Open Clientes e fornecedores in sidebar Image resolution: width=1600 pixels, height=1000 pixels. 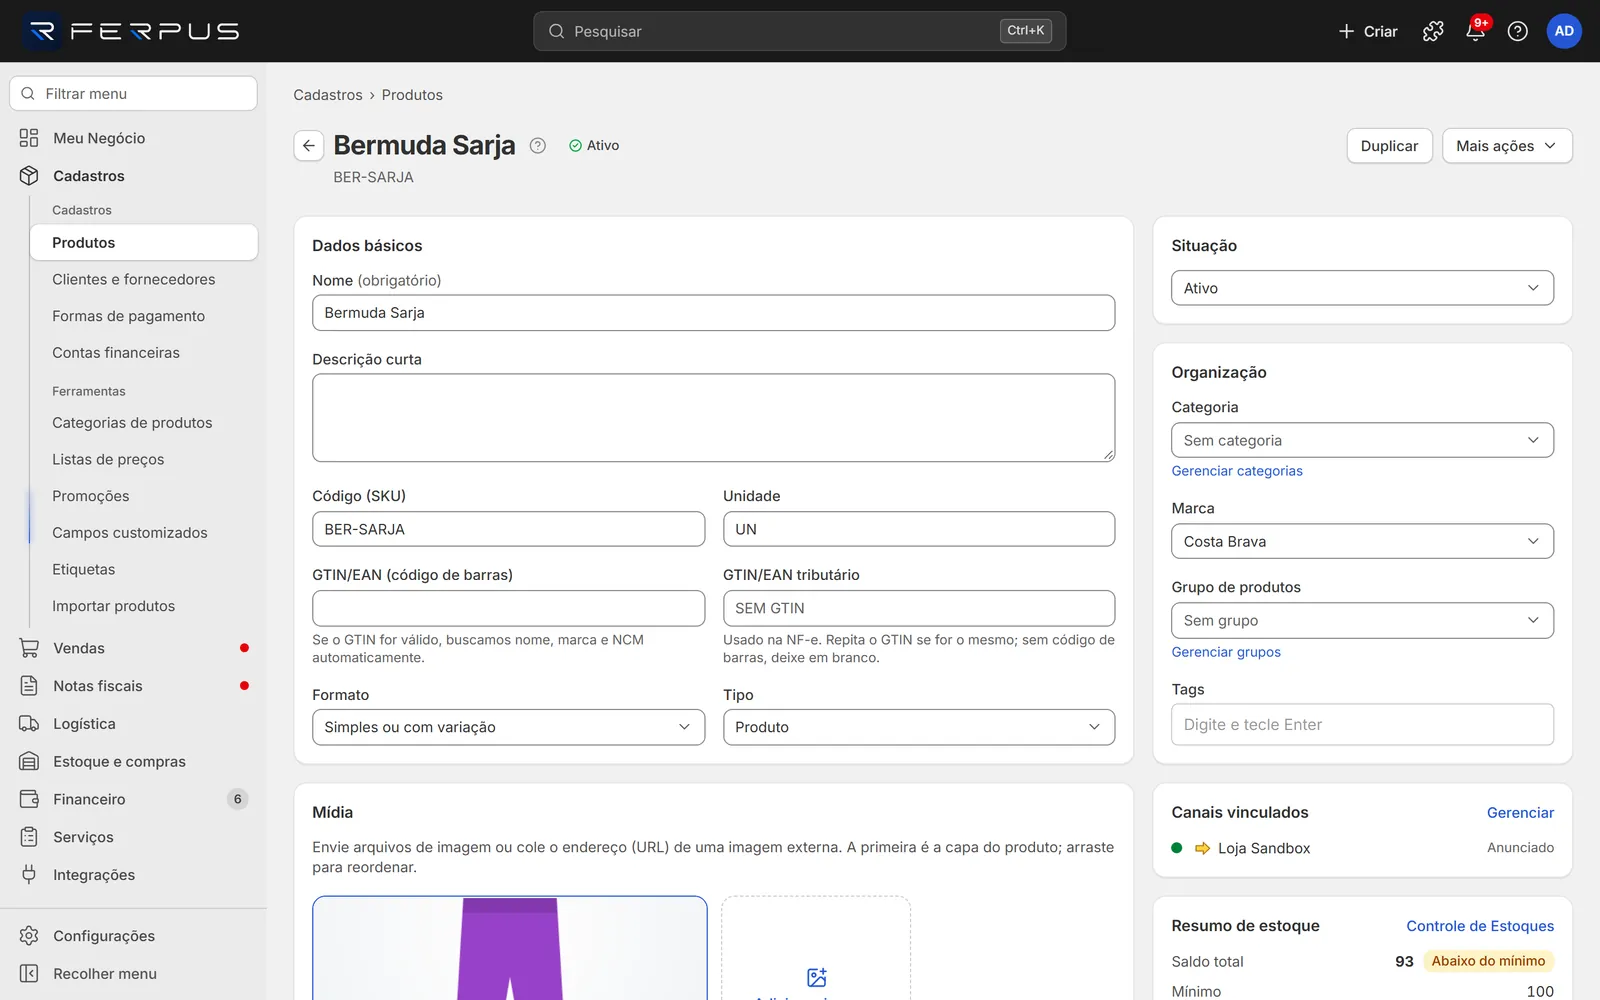point(134,279)
